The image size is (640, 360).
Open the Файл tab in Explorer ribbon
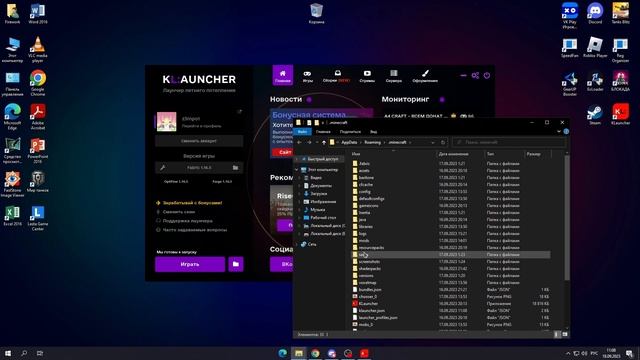tap(302, 132)
